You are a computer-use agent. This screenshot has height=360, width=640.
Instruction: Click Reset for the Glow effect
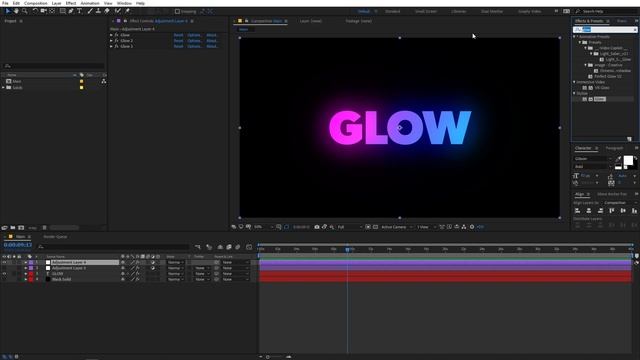[178, 35]
